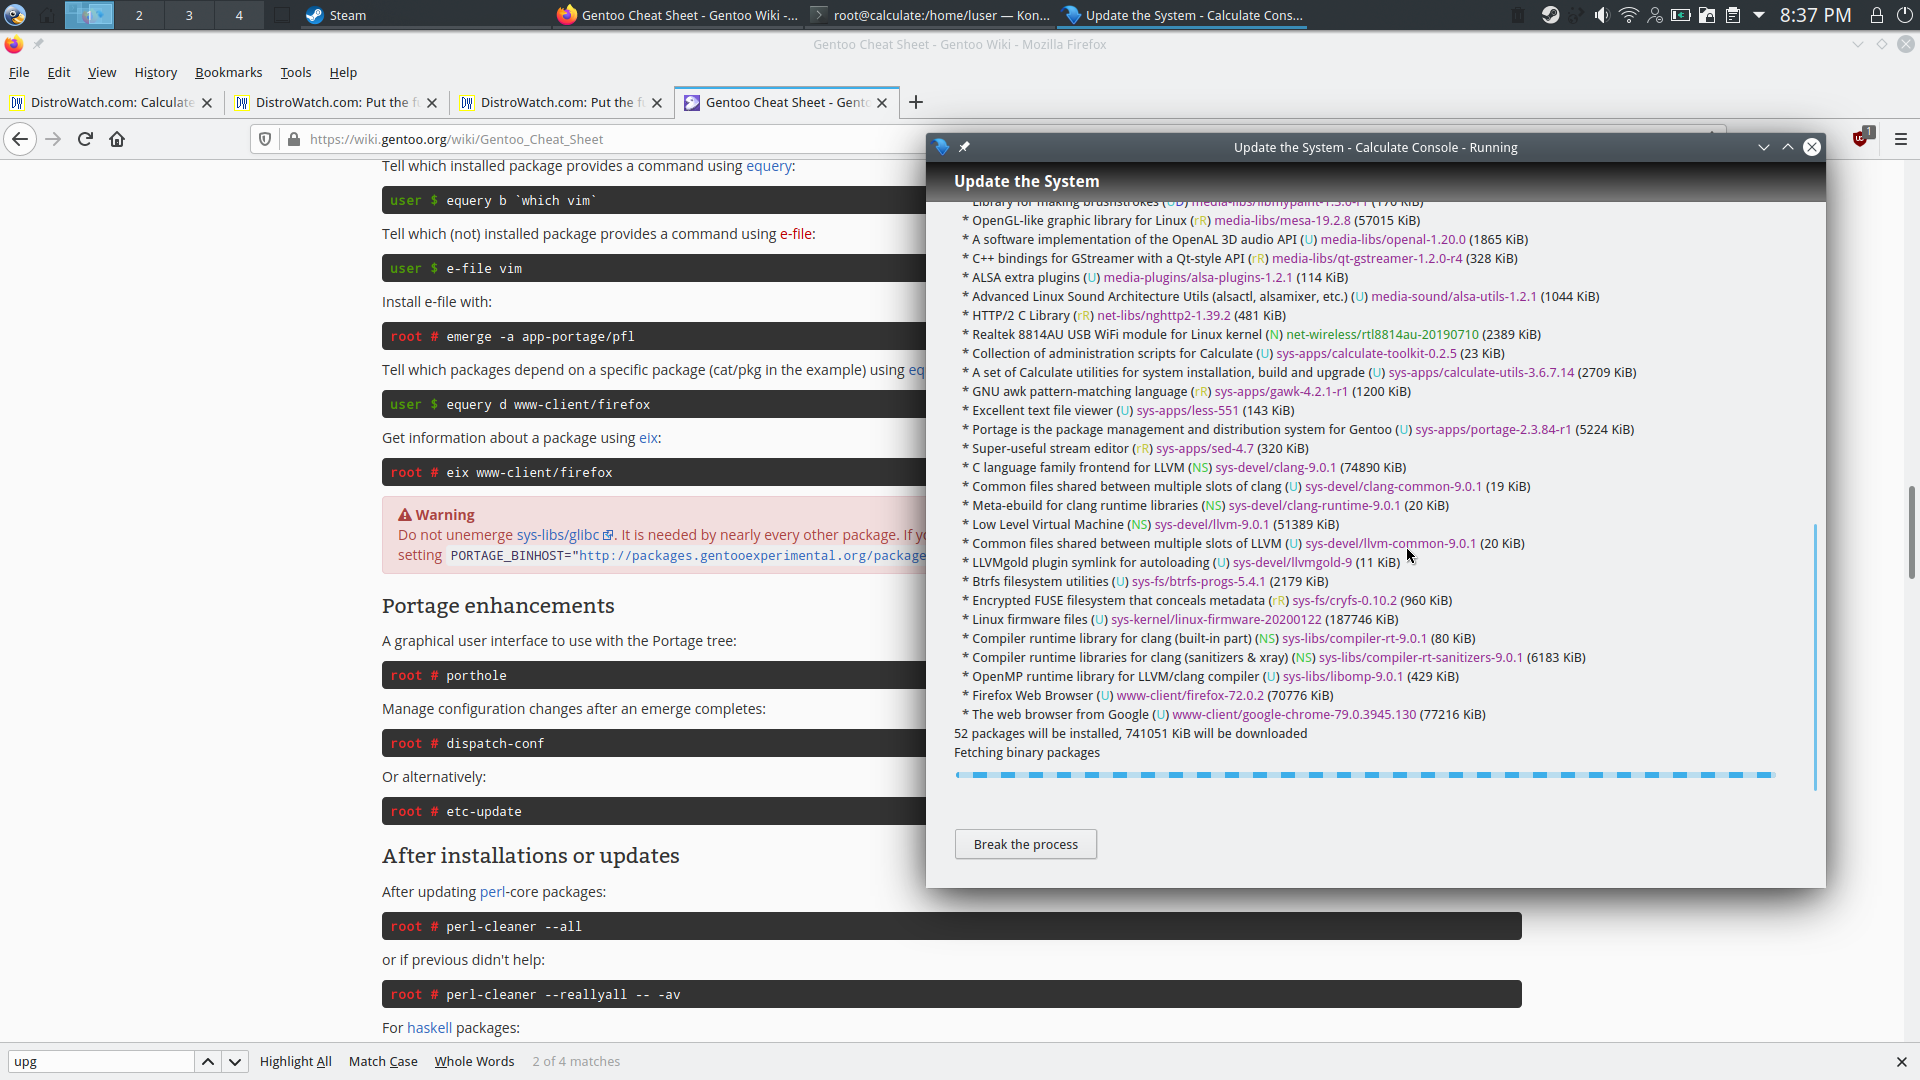Screen dimensions: 1920x1080
Task: Open the sys-libs/glibc link in warning
Action: pyautogui.click(x=564, y=535)
